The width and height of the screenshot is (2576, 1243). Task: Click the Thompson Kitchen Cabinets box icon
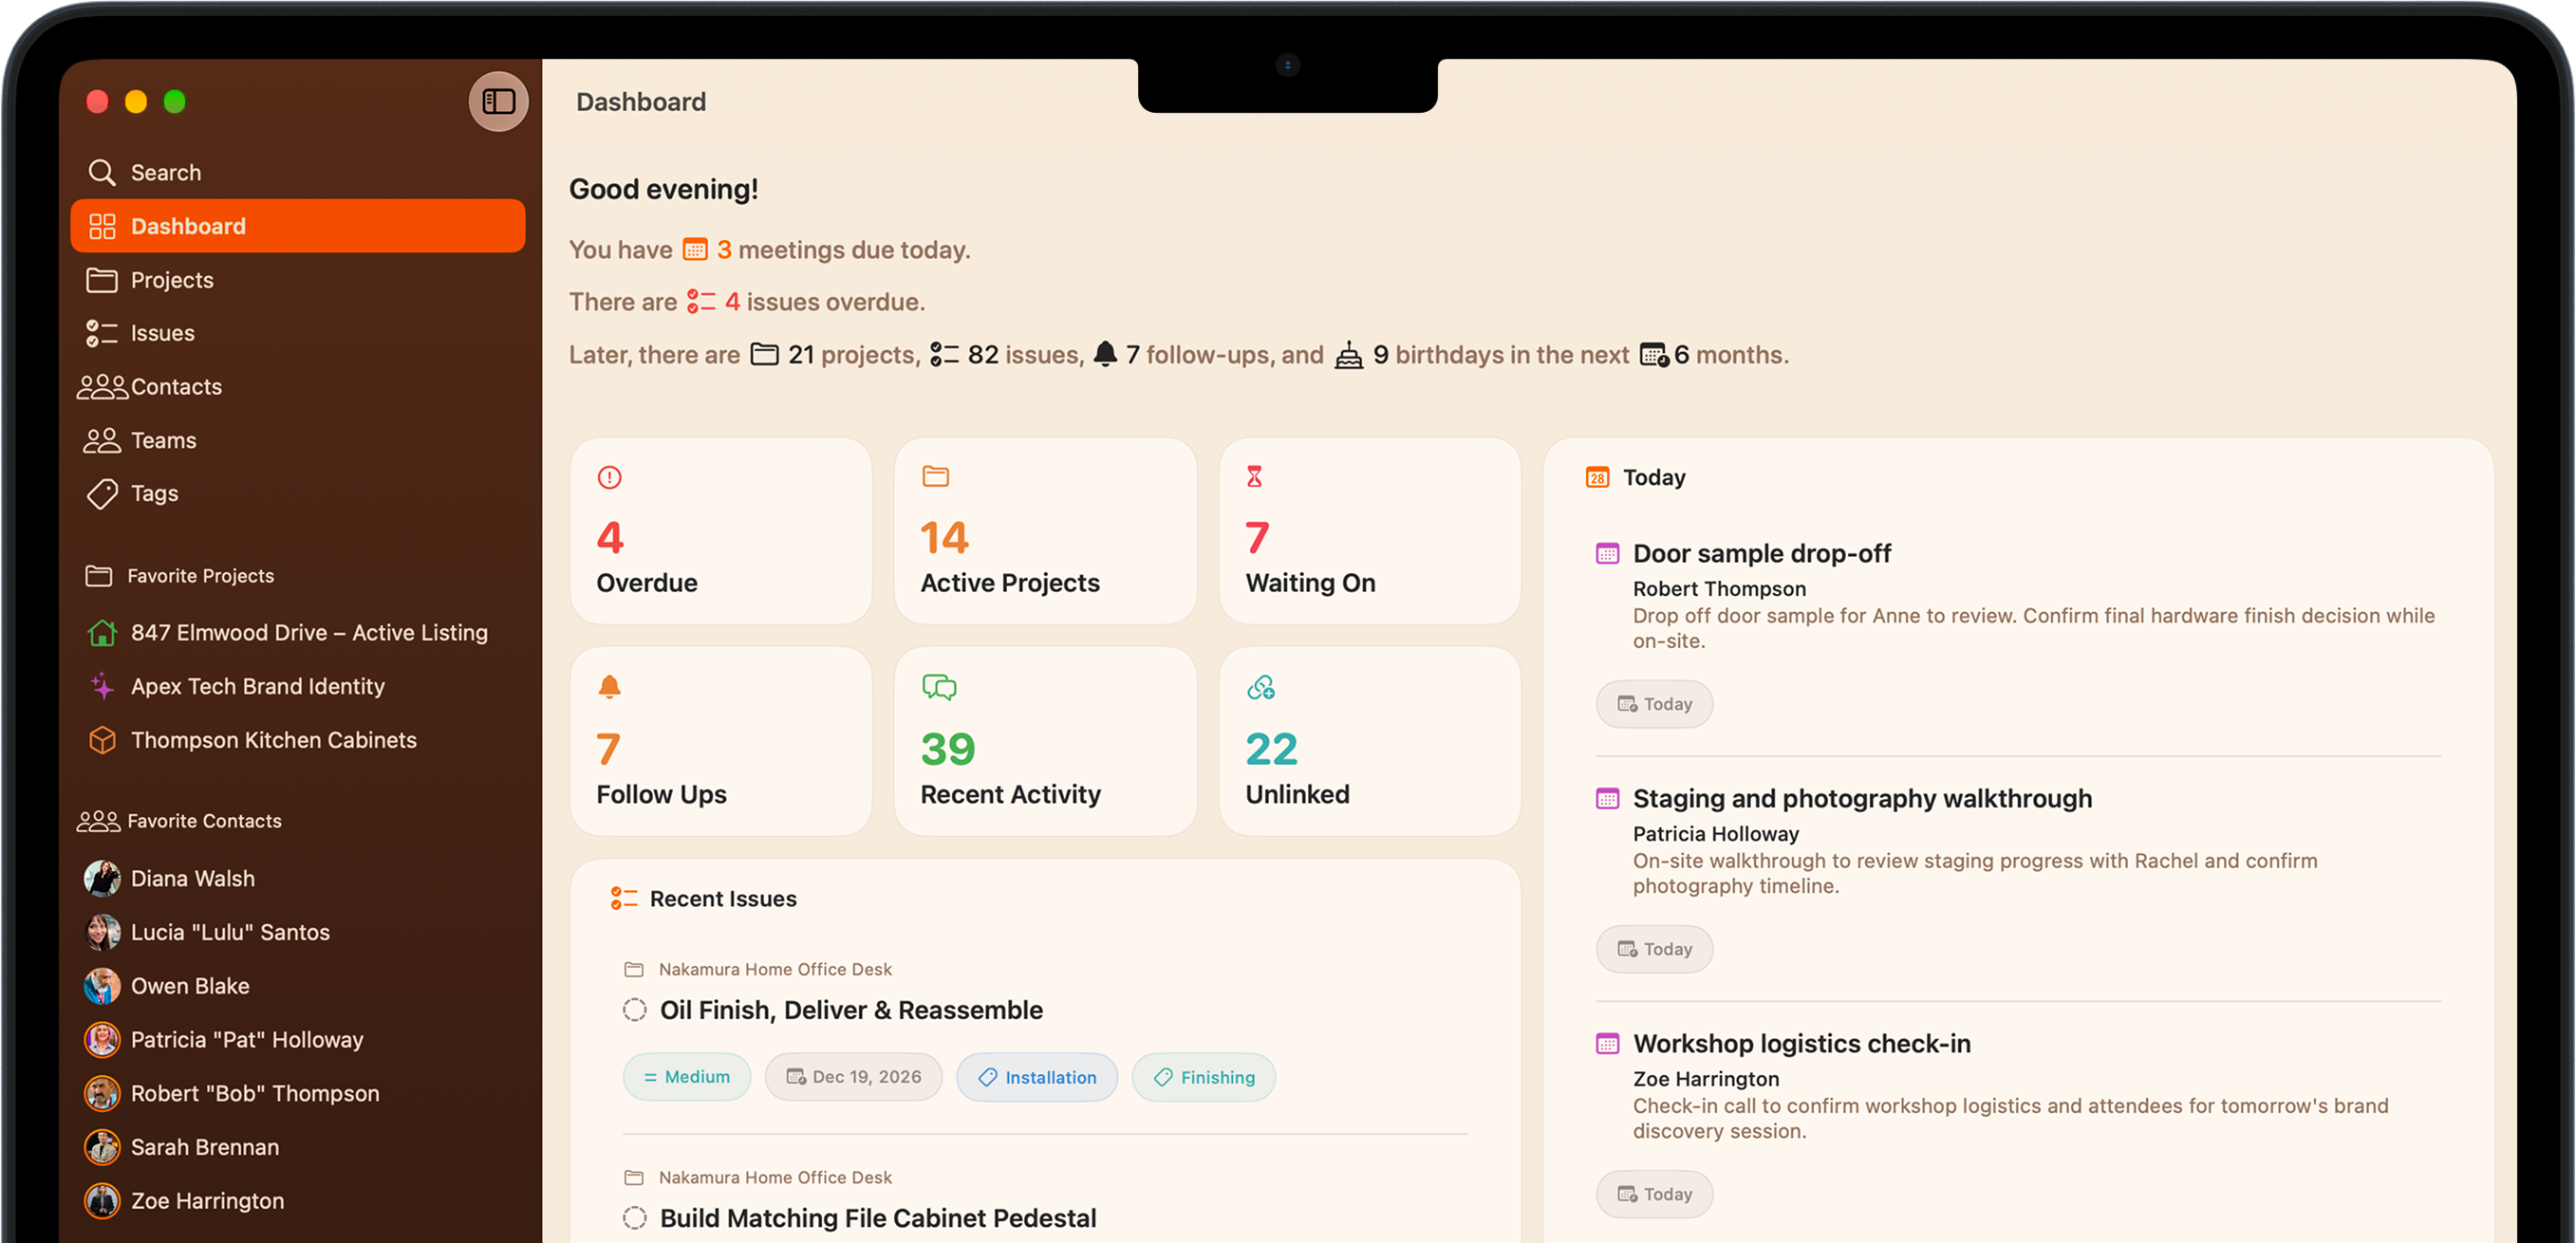102,740
